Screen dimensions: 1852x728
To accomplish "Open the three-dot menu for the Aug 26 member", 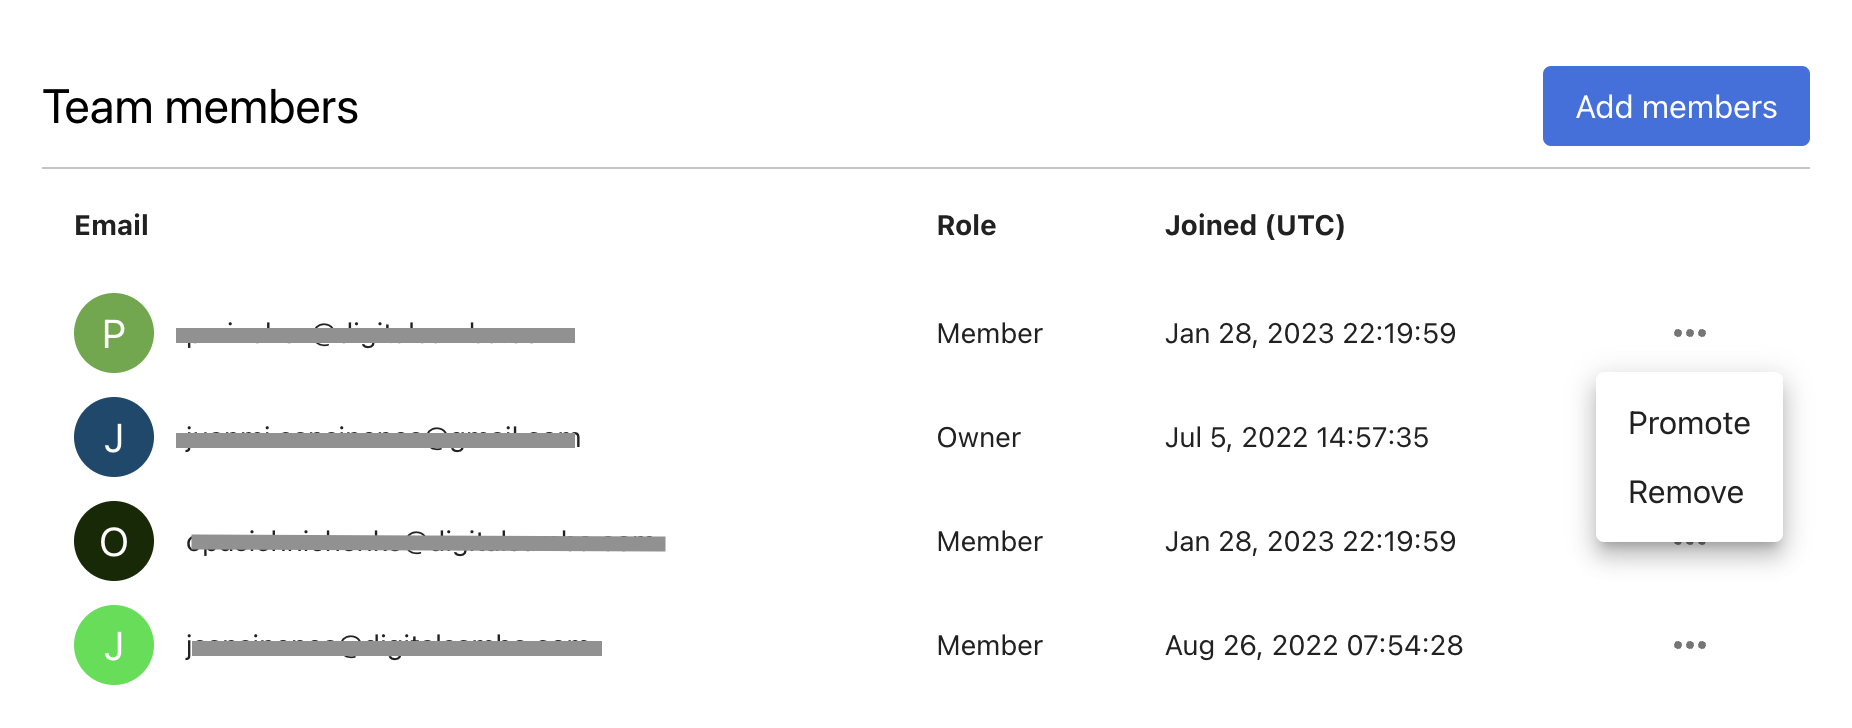I will click(x=1689, y=645).
